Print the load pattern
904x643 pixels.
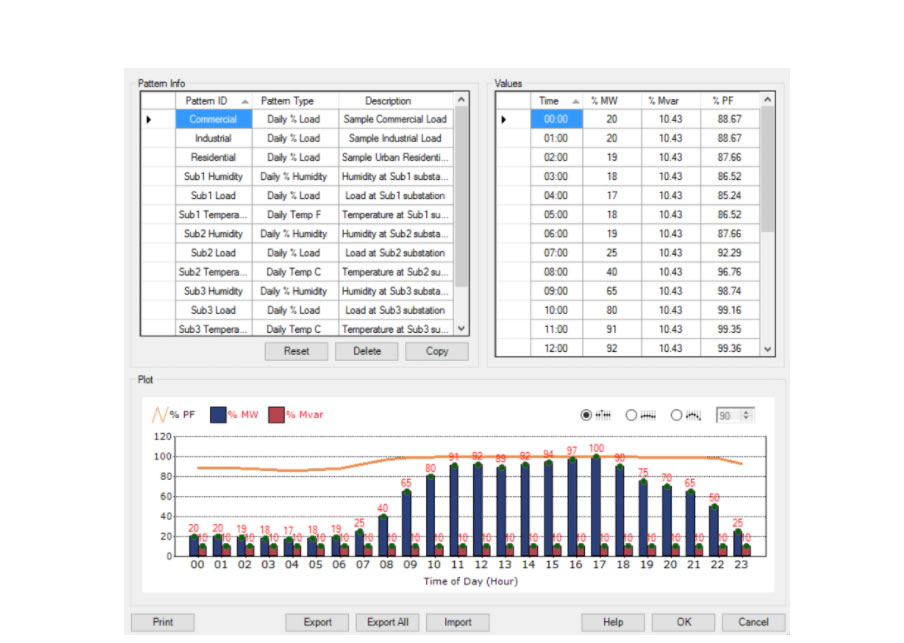[x=162, y=622]
